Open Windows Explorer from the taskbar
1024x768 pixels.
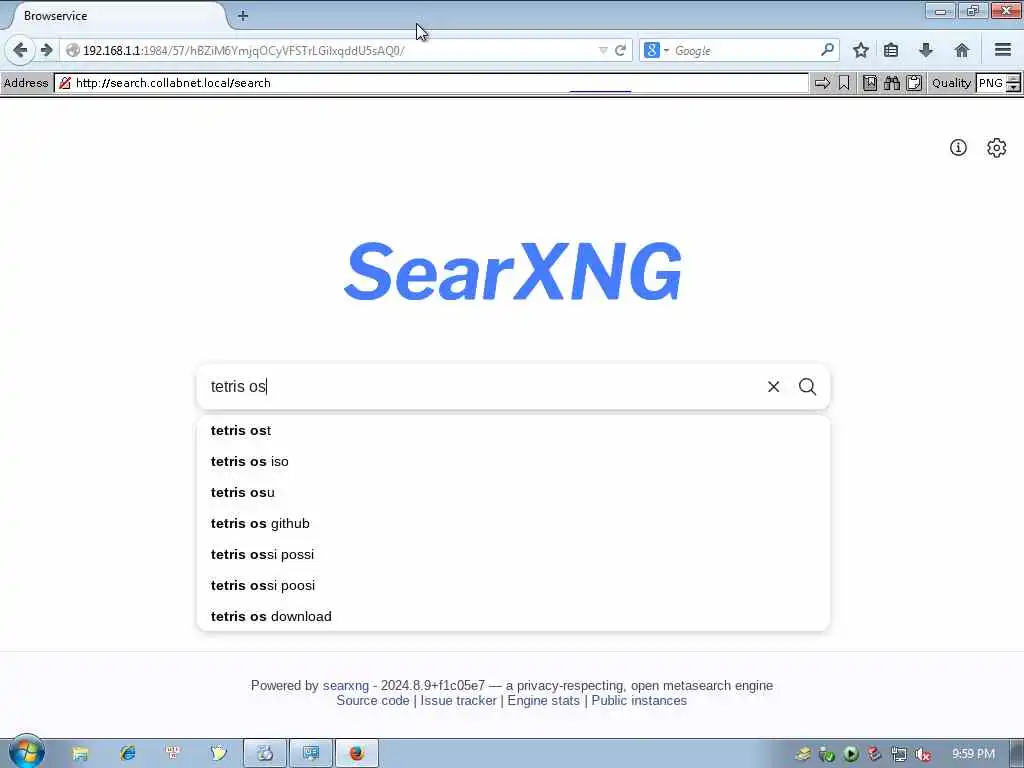(x=80, y=753)
